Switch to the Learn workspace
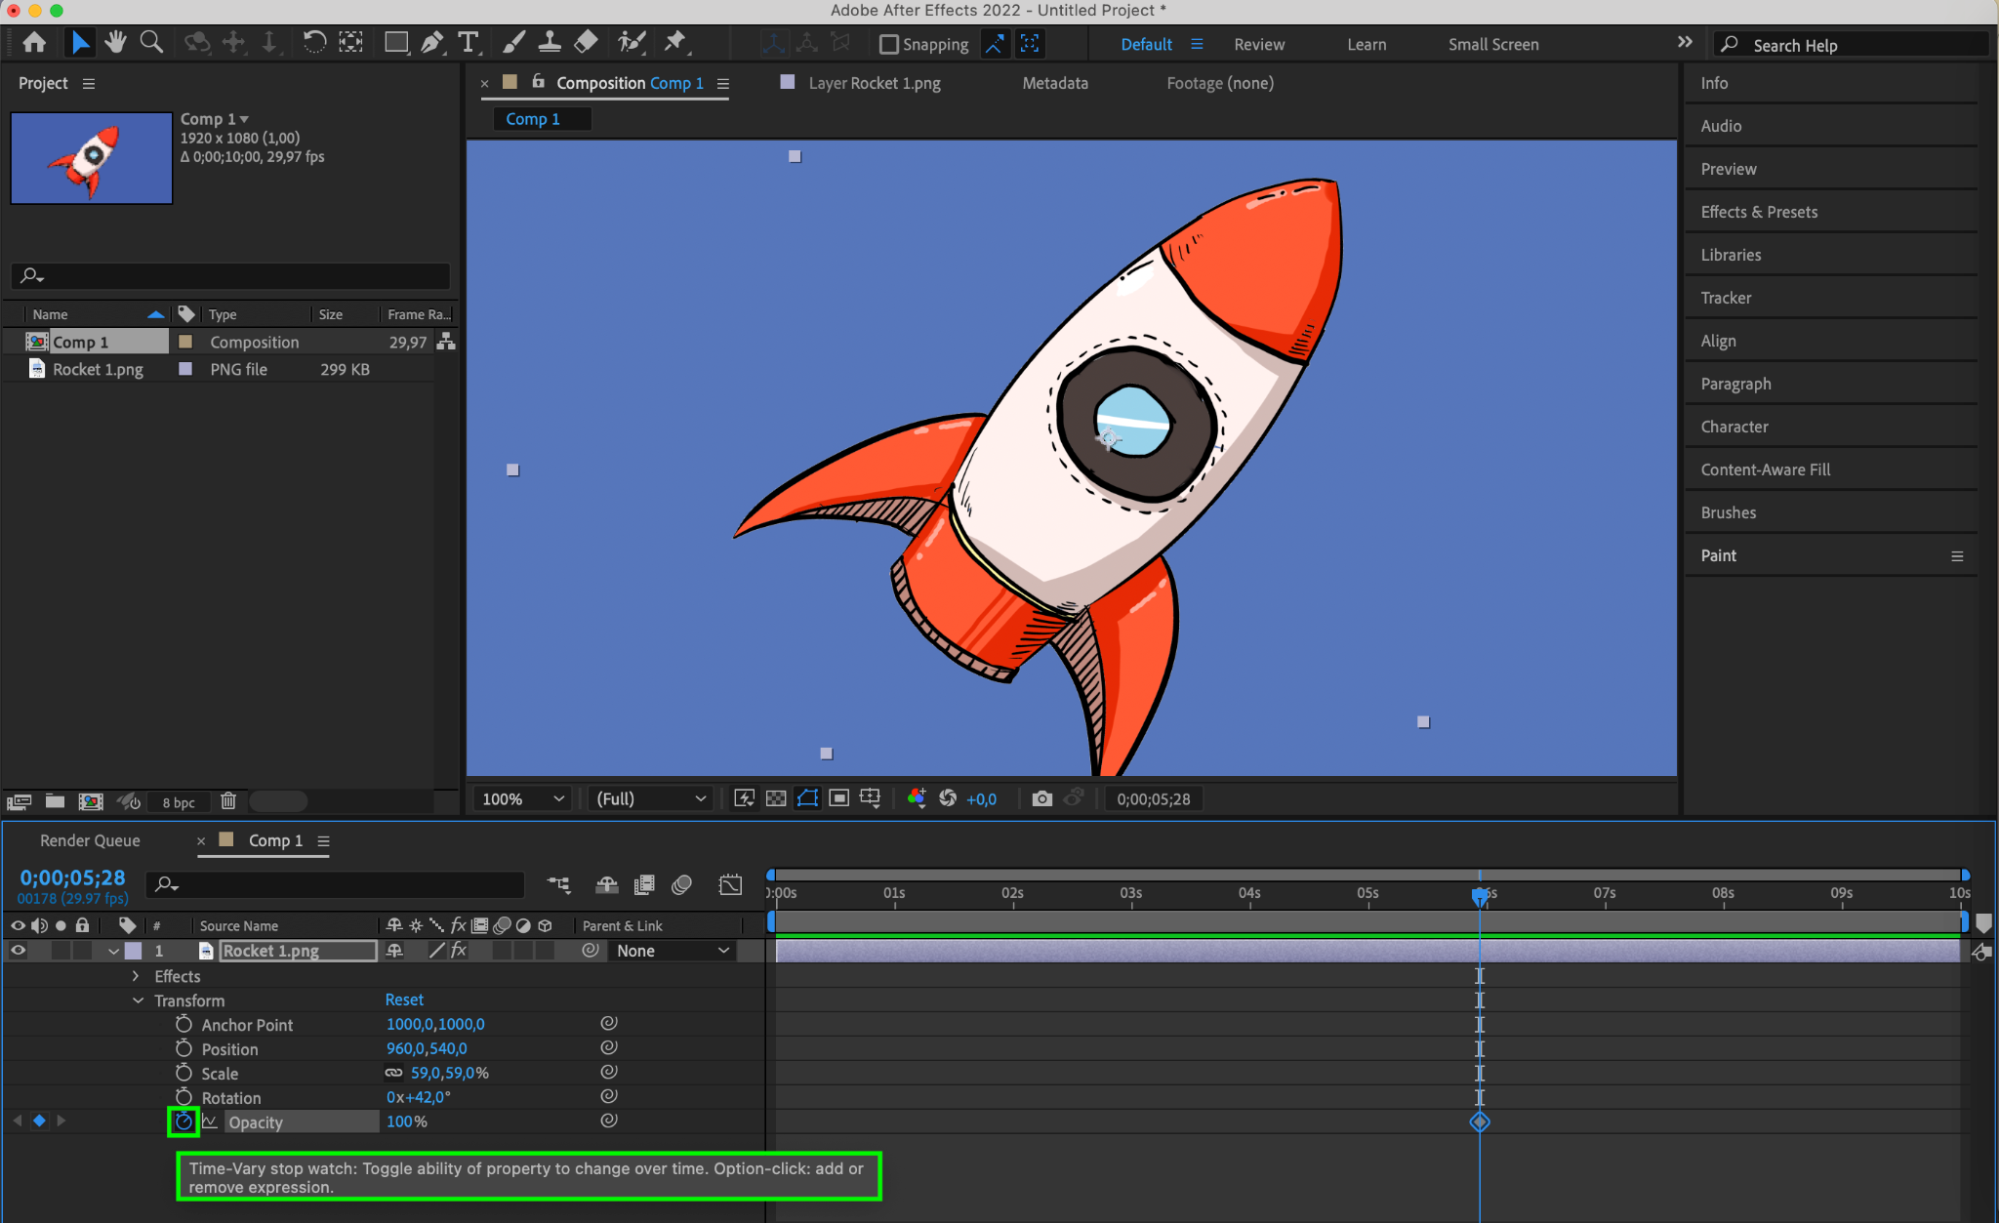 tap(1366, 44)
